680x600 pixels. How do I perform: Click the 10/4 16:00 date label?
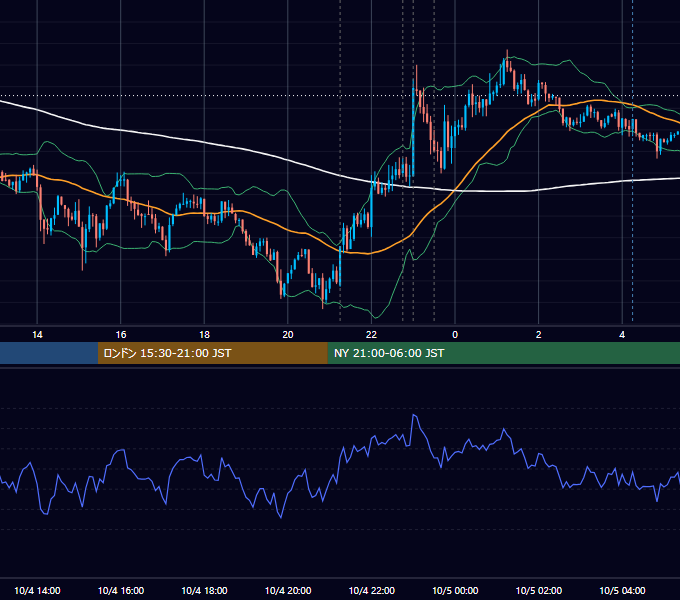[121, 590]
